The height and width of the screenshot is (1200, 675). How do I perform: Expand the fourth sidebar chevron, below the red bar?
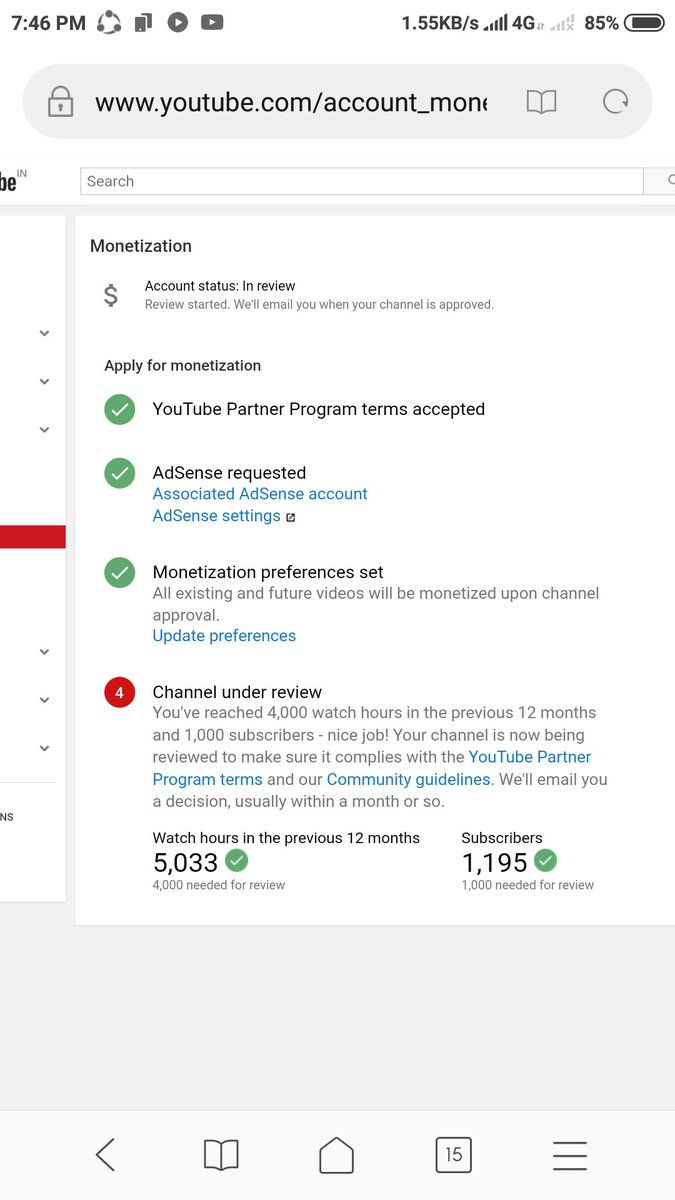(44, 652)
